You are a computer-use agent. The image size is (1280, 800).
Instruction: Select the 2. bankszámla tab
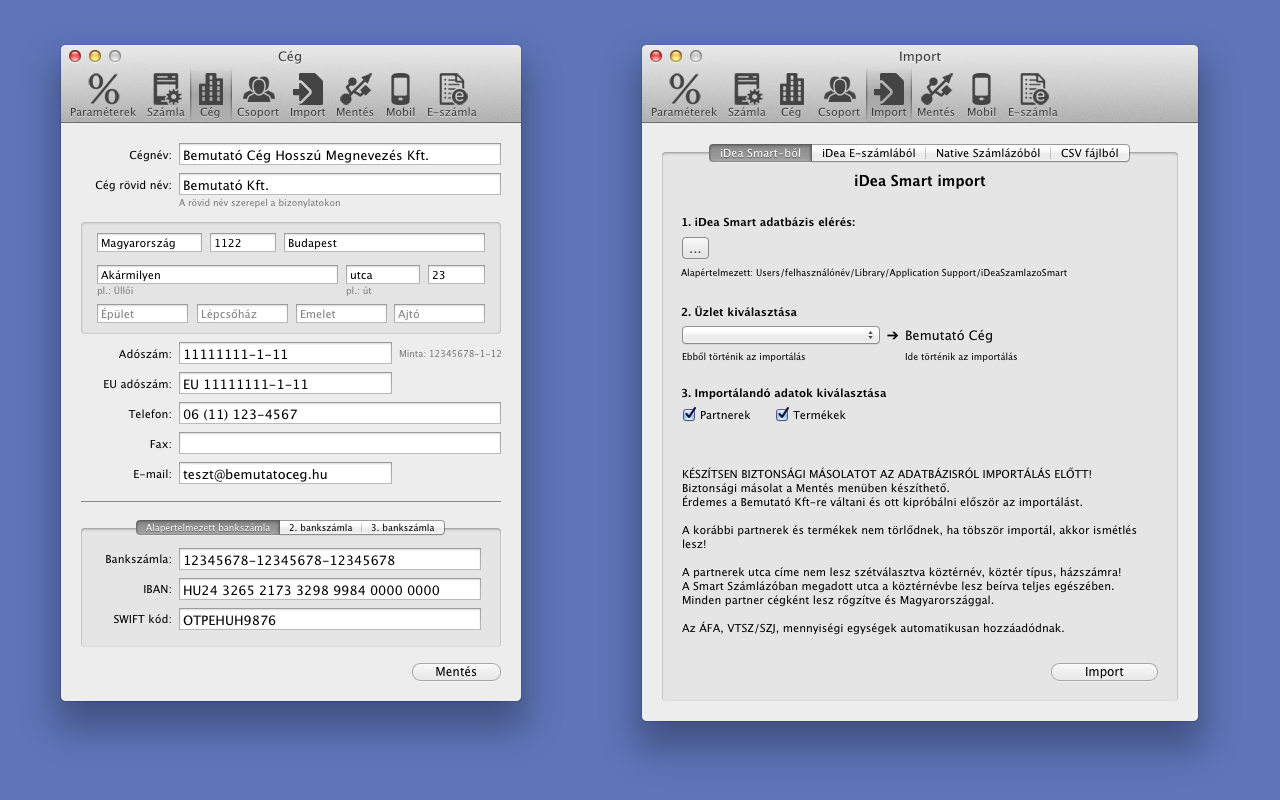click(x=321, y=527)
